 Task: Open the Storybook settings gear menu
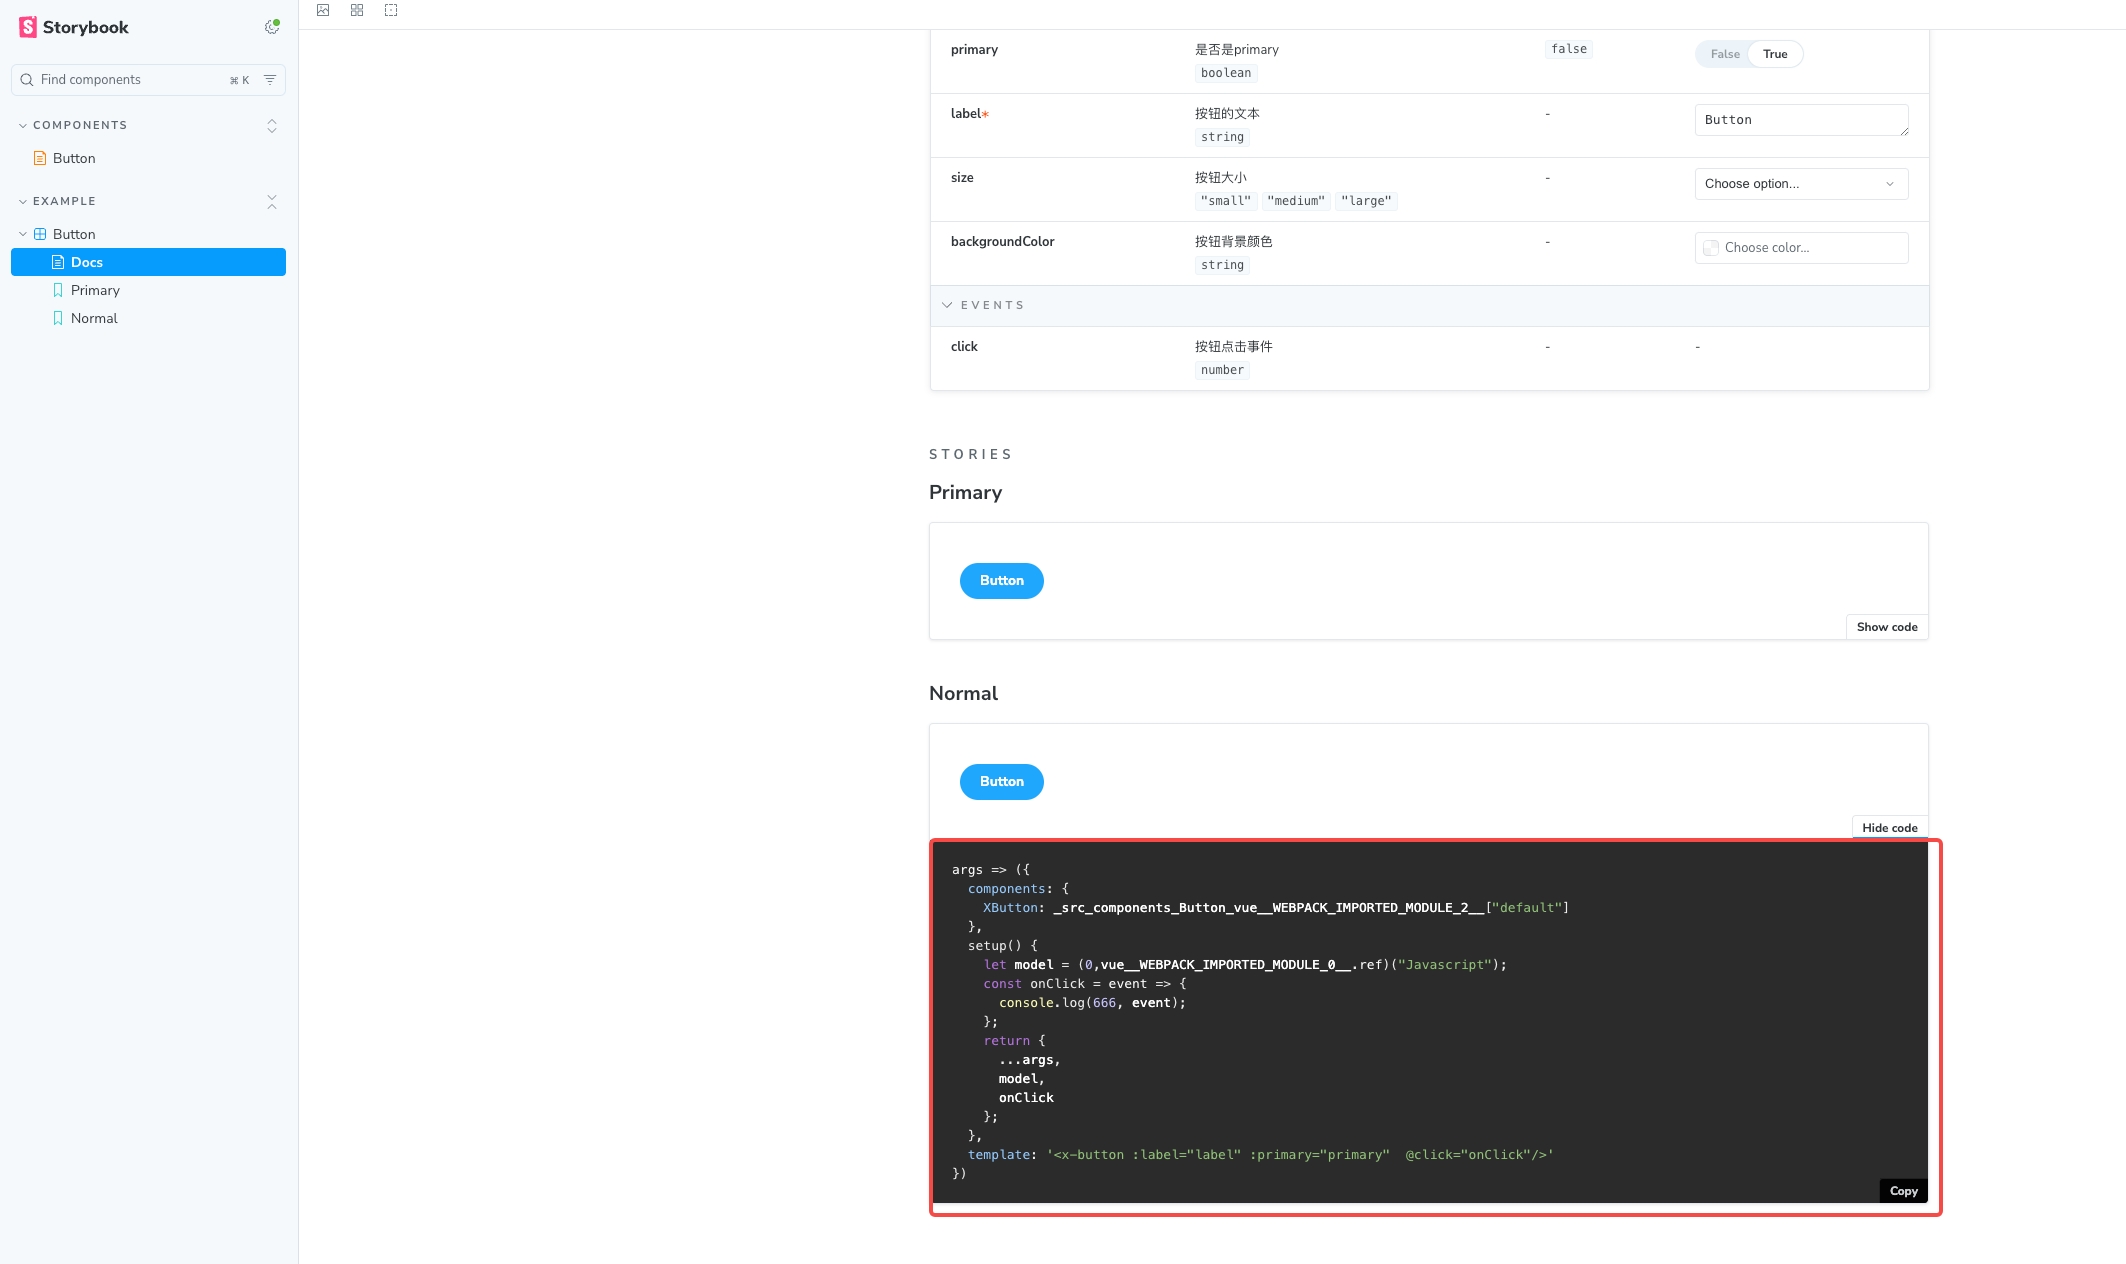(x=271, y=27)
